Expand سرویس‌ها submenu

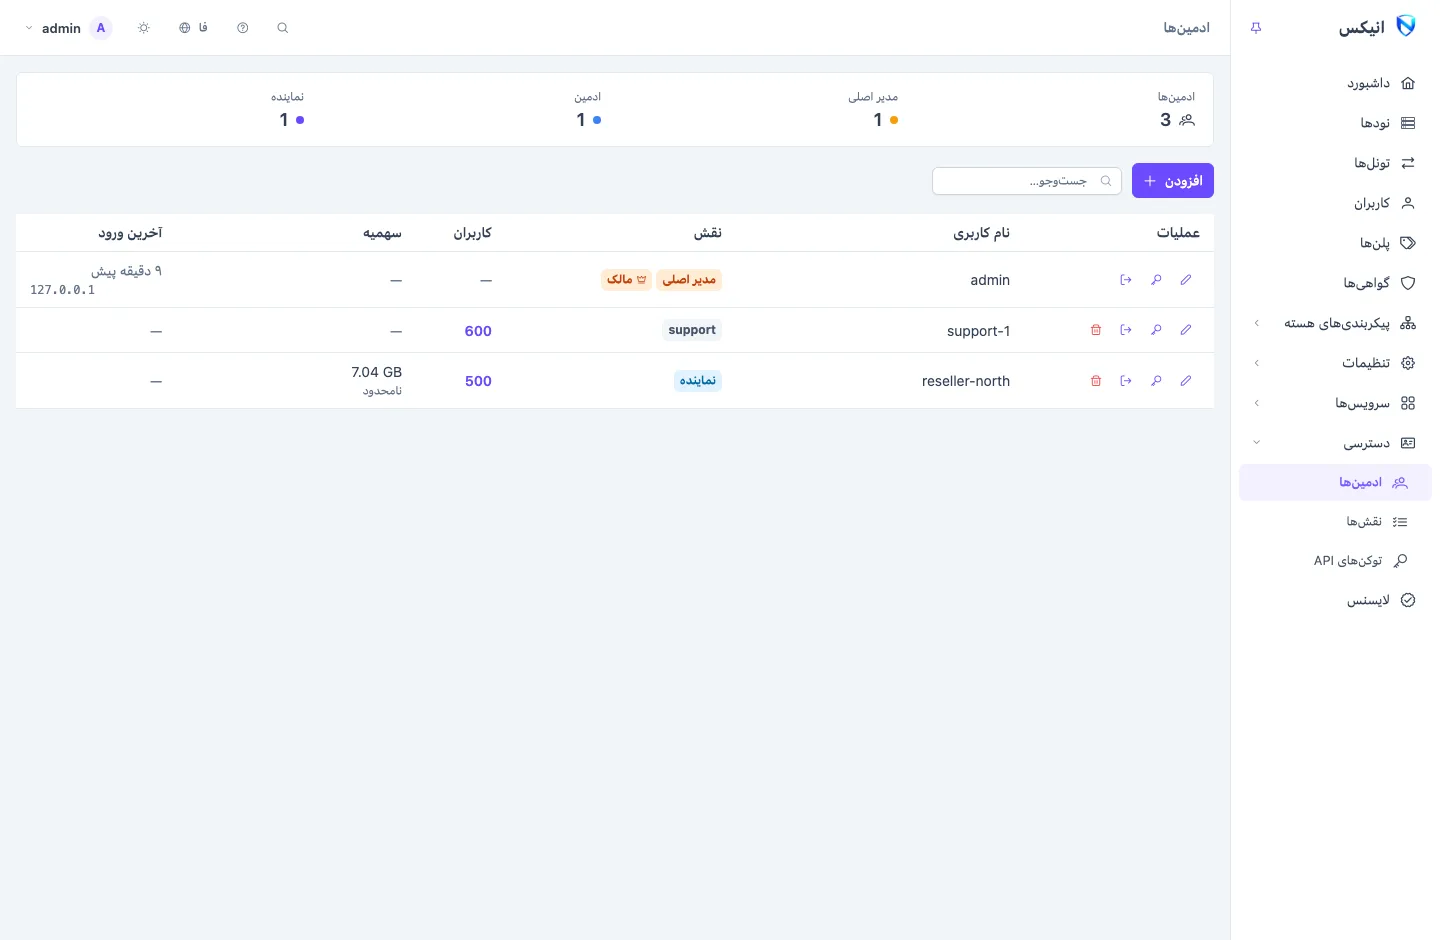click(x=1335, y=403)
